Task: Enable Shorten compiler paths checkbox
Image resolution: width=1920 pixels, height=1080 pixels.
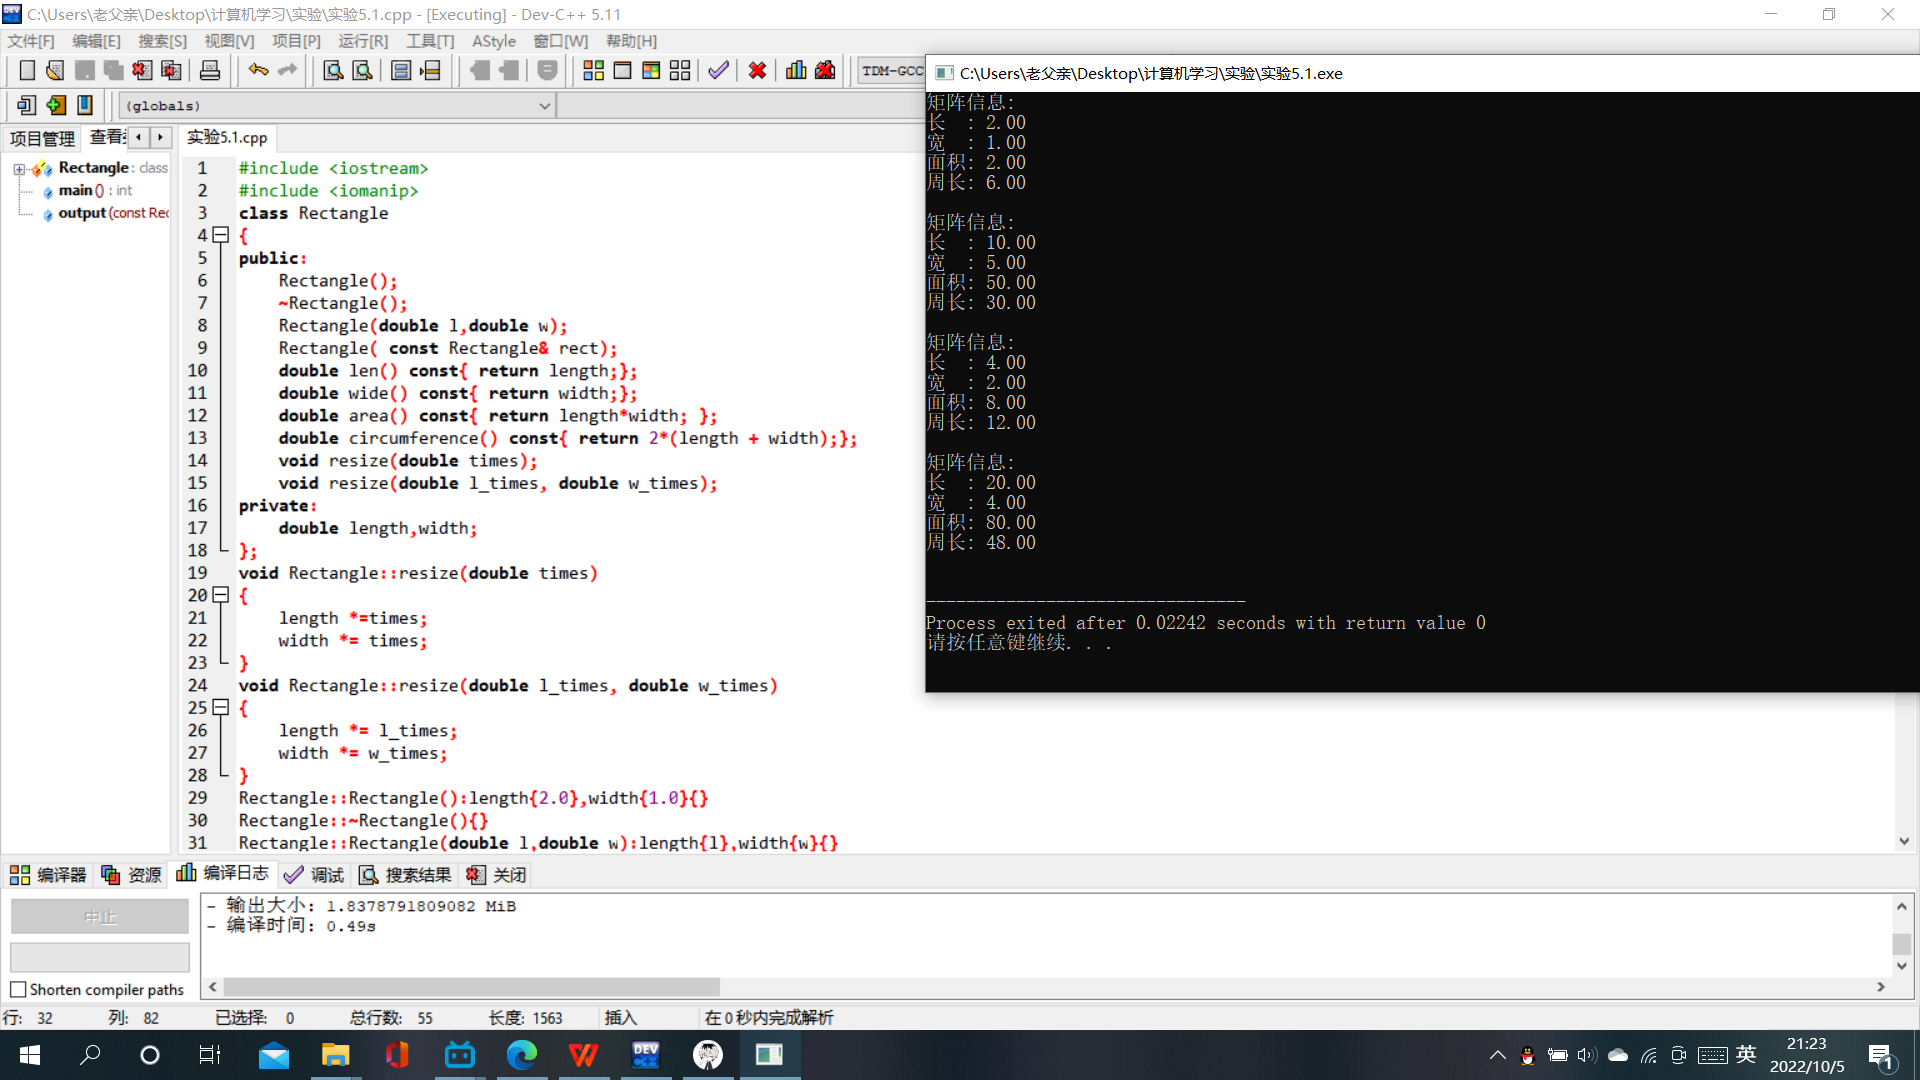Action: pyautogui.click(x=18, y=990)
